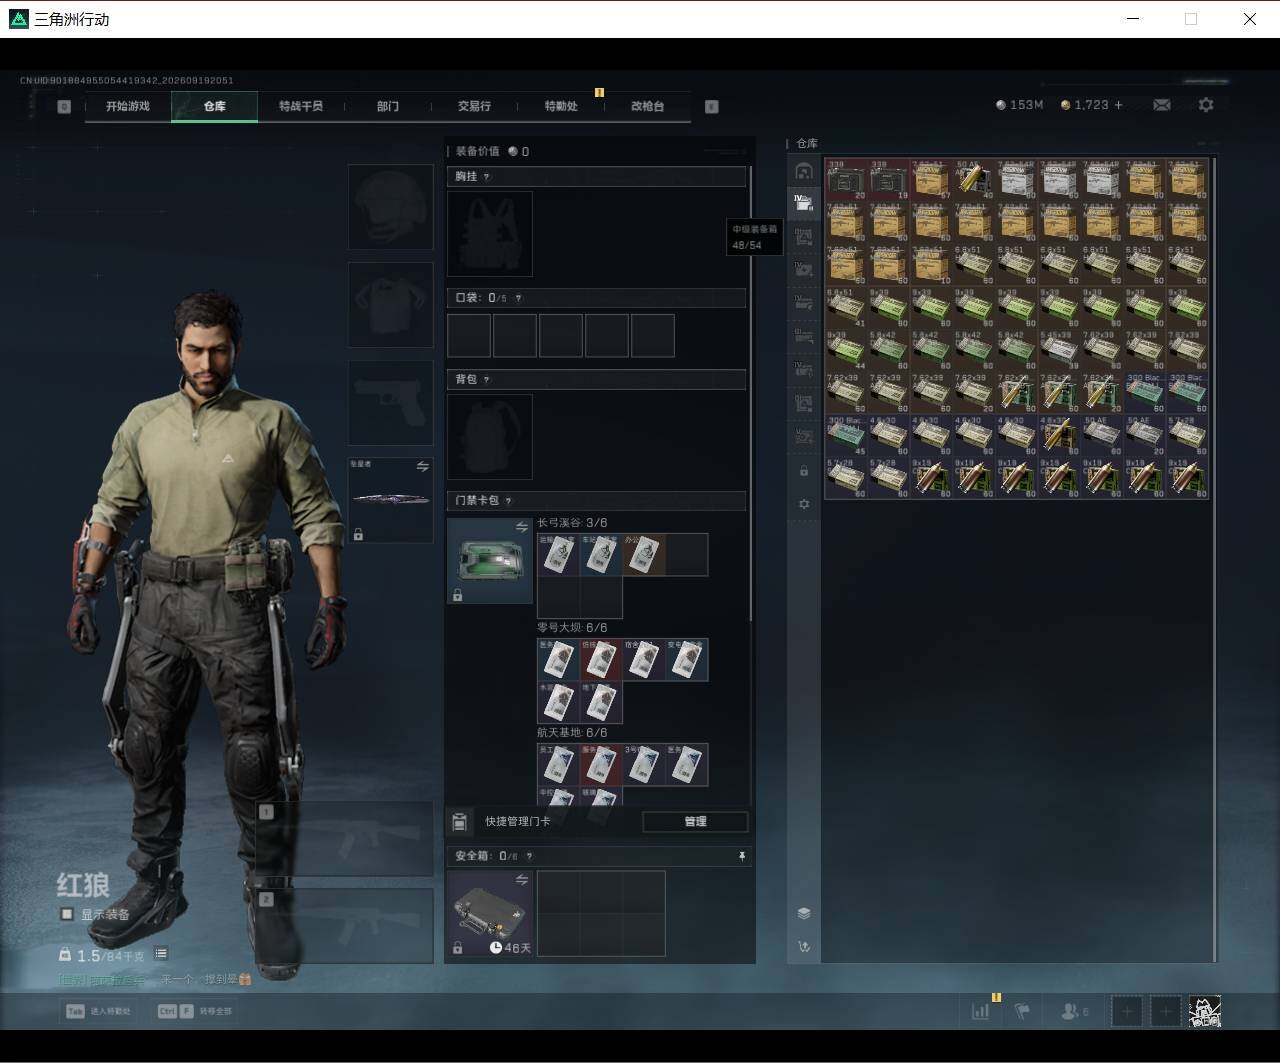
Task: Select 6.8x51 ammo box with count 41
Action: pos(846,307)
